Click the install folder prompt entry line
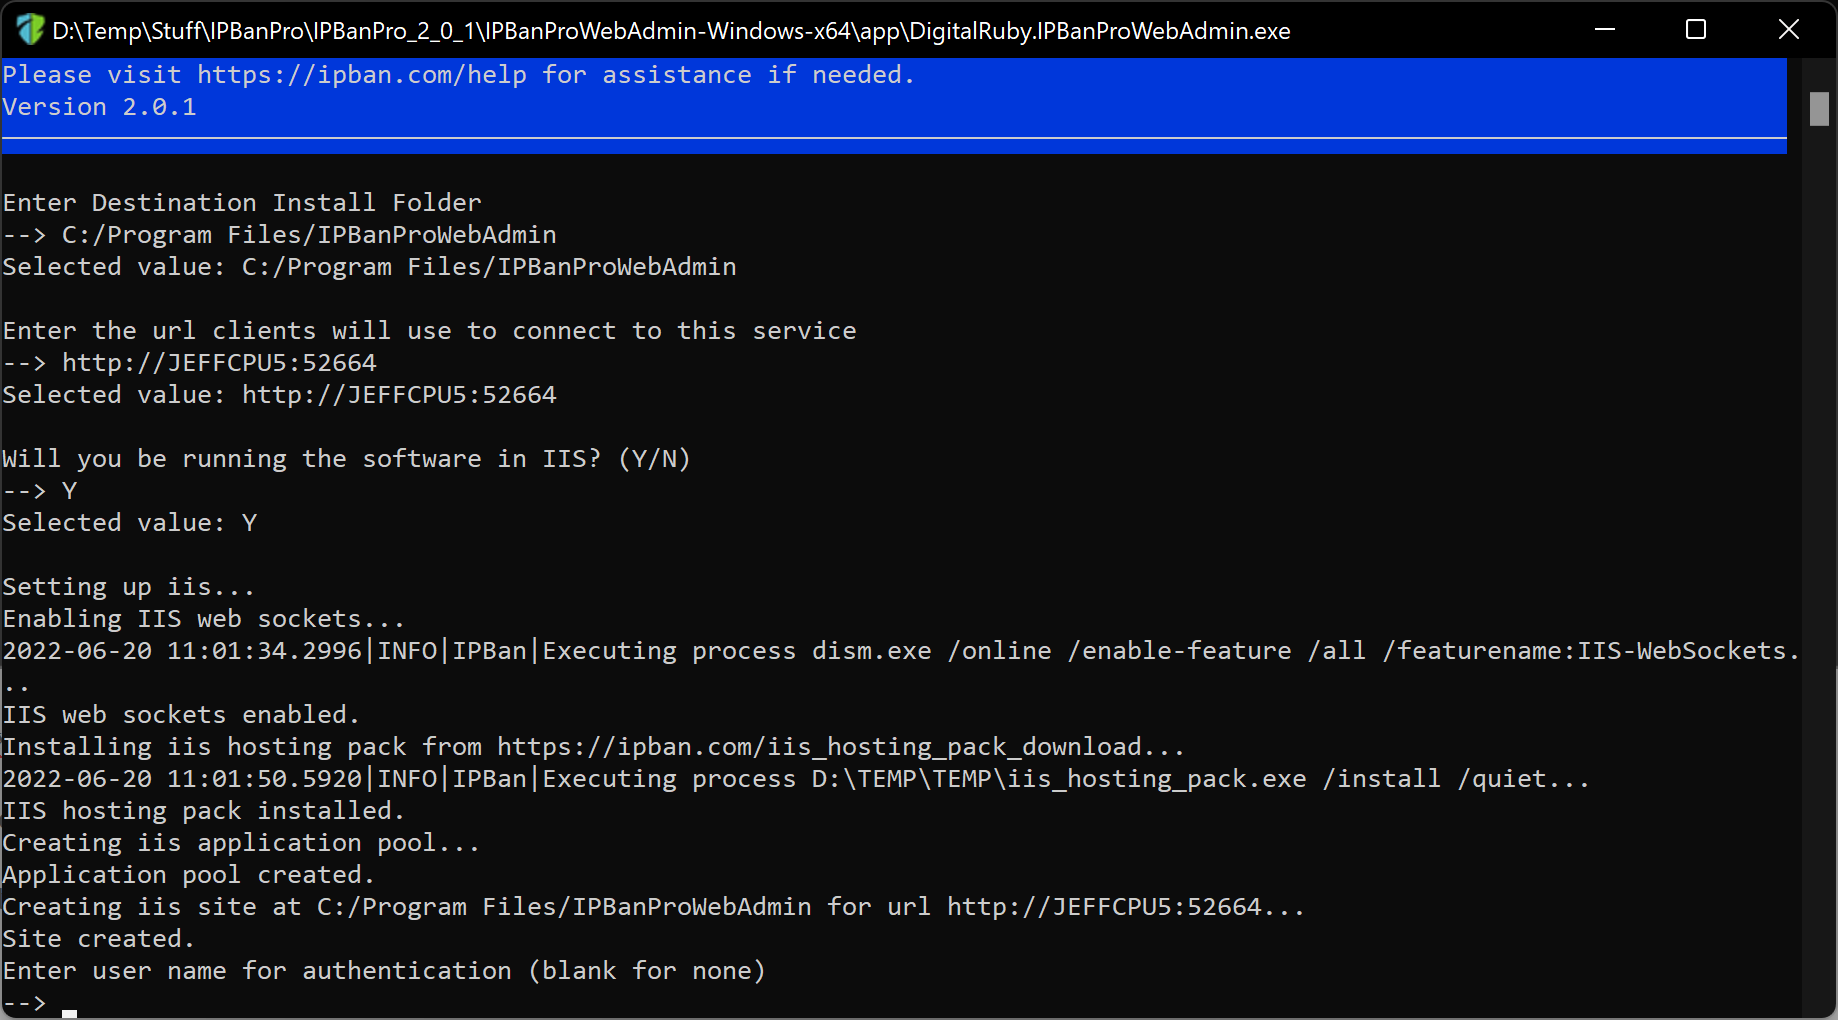1838x1020 pixels. click(280, 235)
